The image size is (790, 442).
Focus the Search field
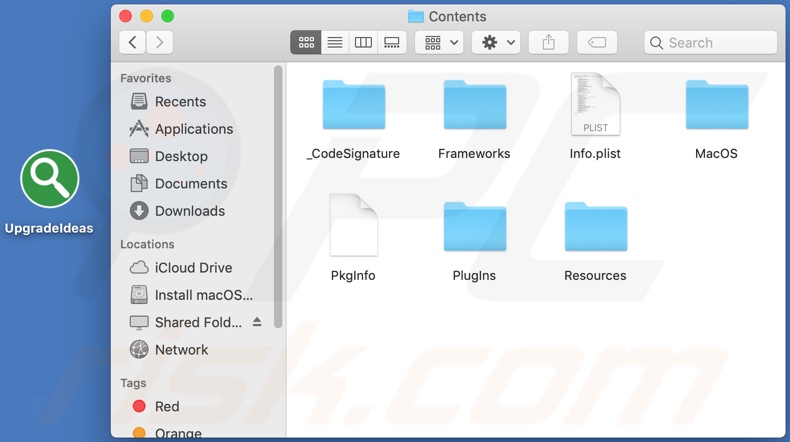click(x=710, y=43)
